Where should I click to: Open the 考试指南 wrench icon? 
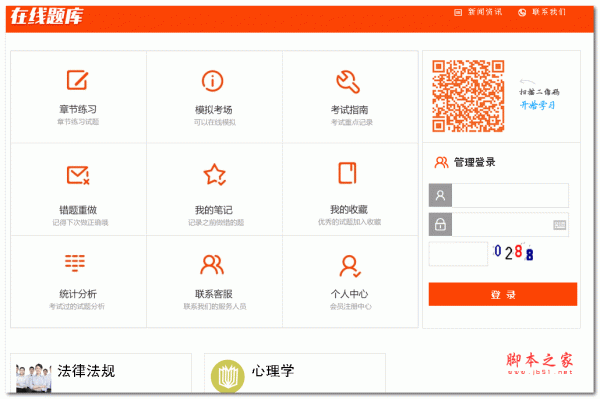pyautogui.click(x=348, y=81)
